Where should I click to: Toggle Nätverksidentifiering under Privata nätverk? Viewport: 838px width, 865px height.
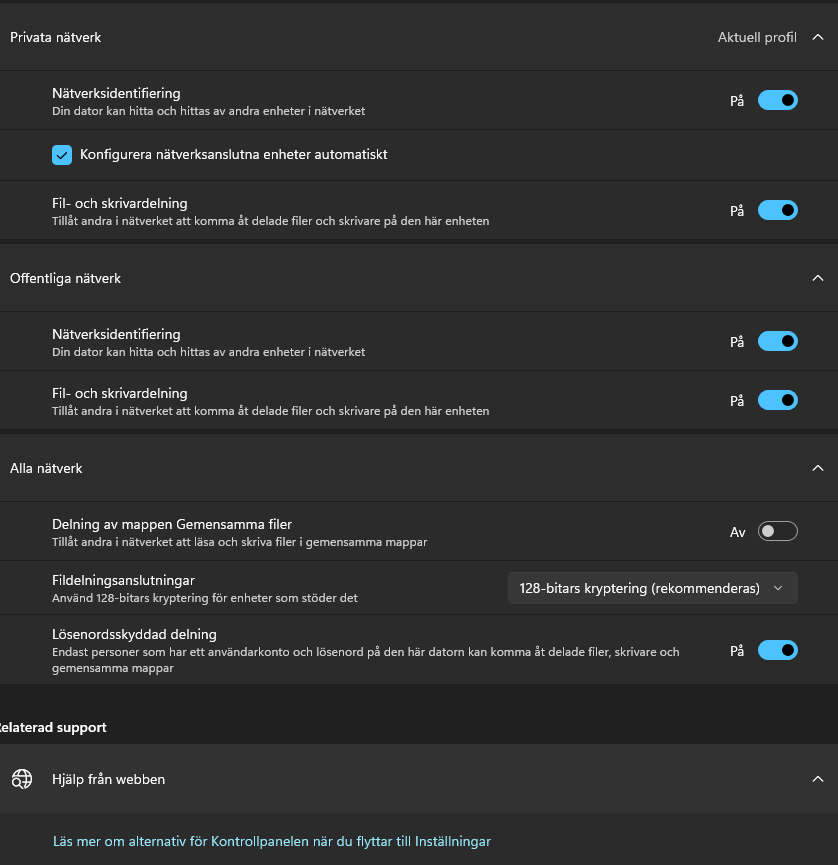(777, 100)
